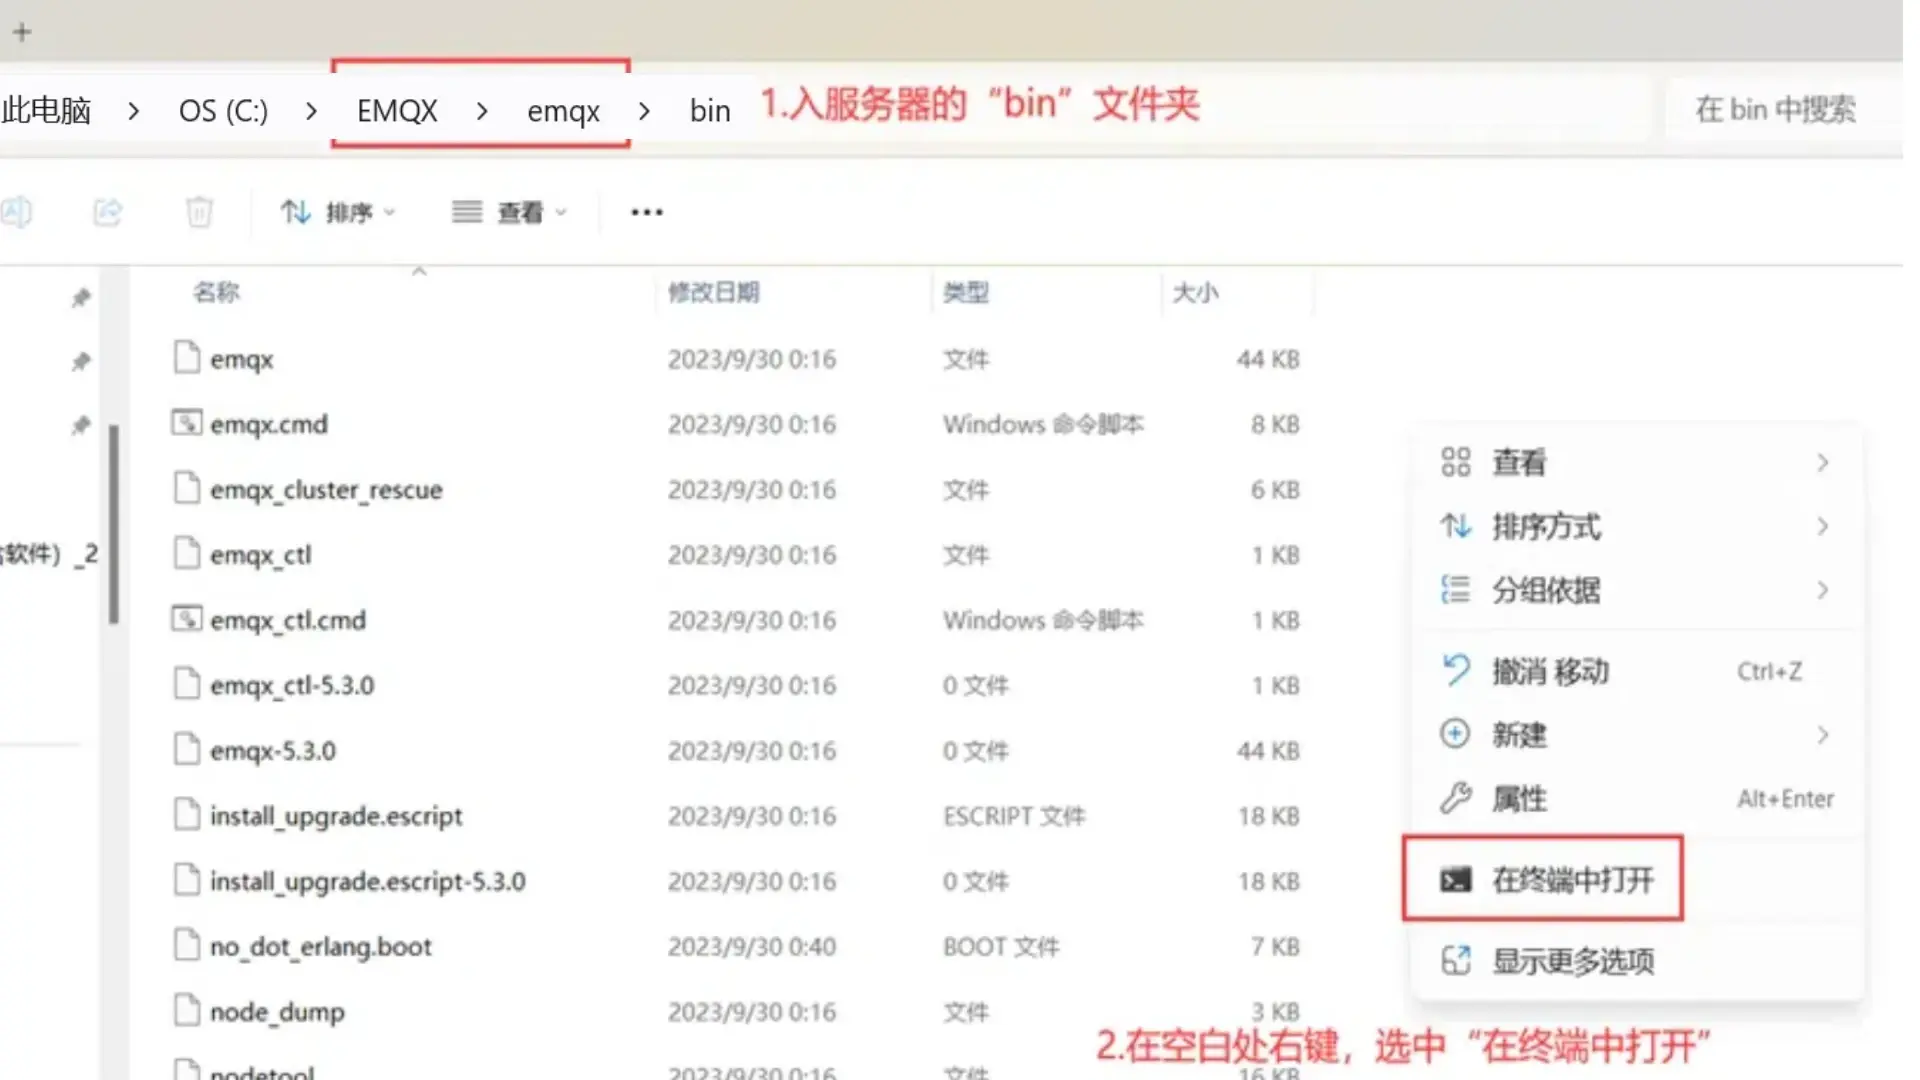
Task: Expand chevron after EMQX in address bar
Action: coord(482,110)
